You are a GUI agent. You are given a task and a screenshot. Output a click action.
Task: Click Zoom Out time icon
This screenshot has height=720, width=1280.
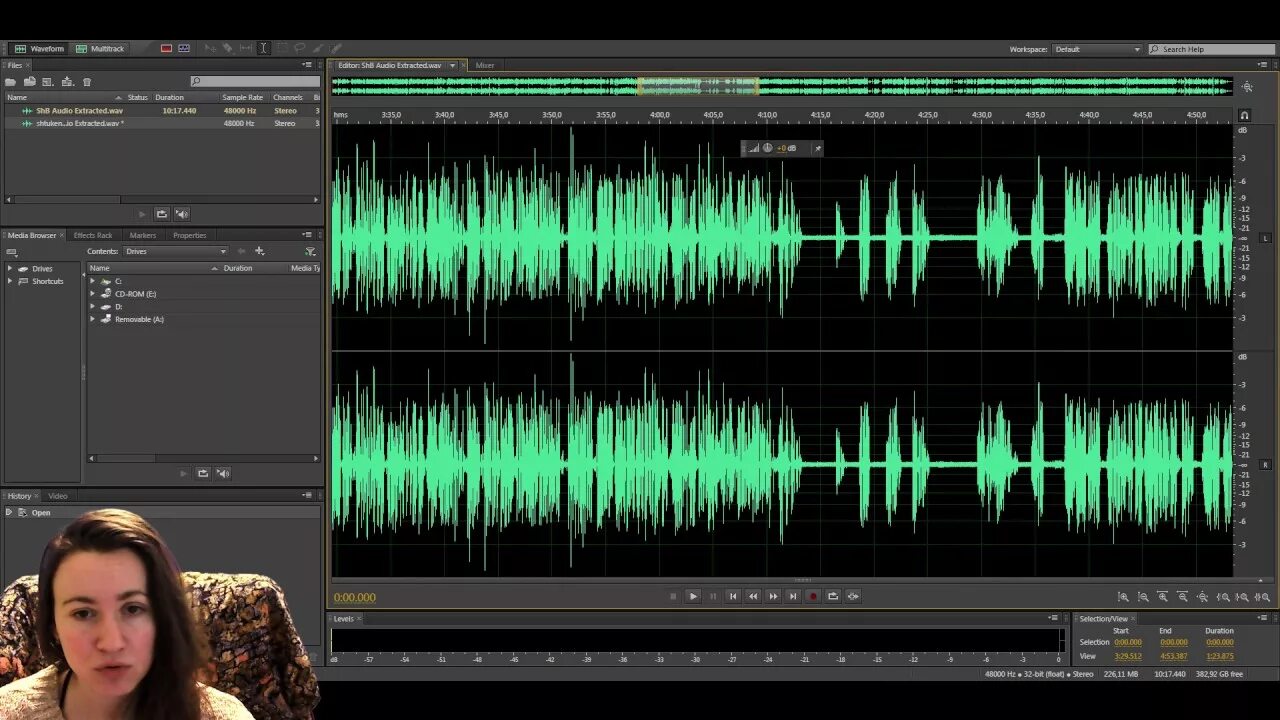(1183, 597)
